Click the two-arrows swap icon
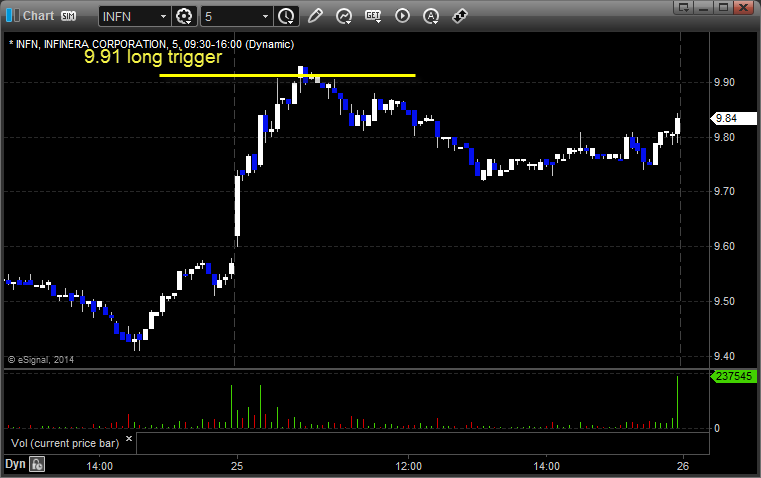Image resolution: width=761 pixels, height=478 pixels. (x=460, y=16)
